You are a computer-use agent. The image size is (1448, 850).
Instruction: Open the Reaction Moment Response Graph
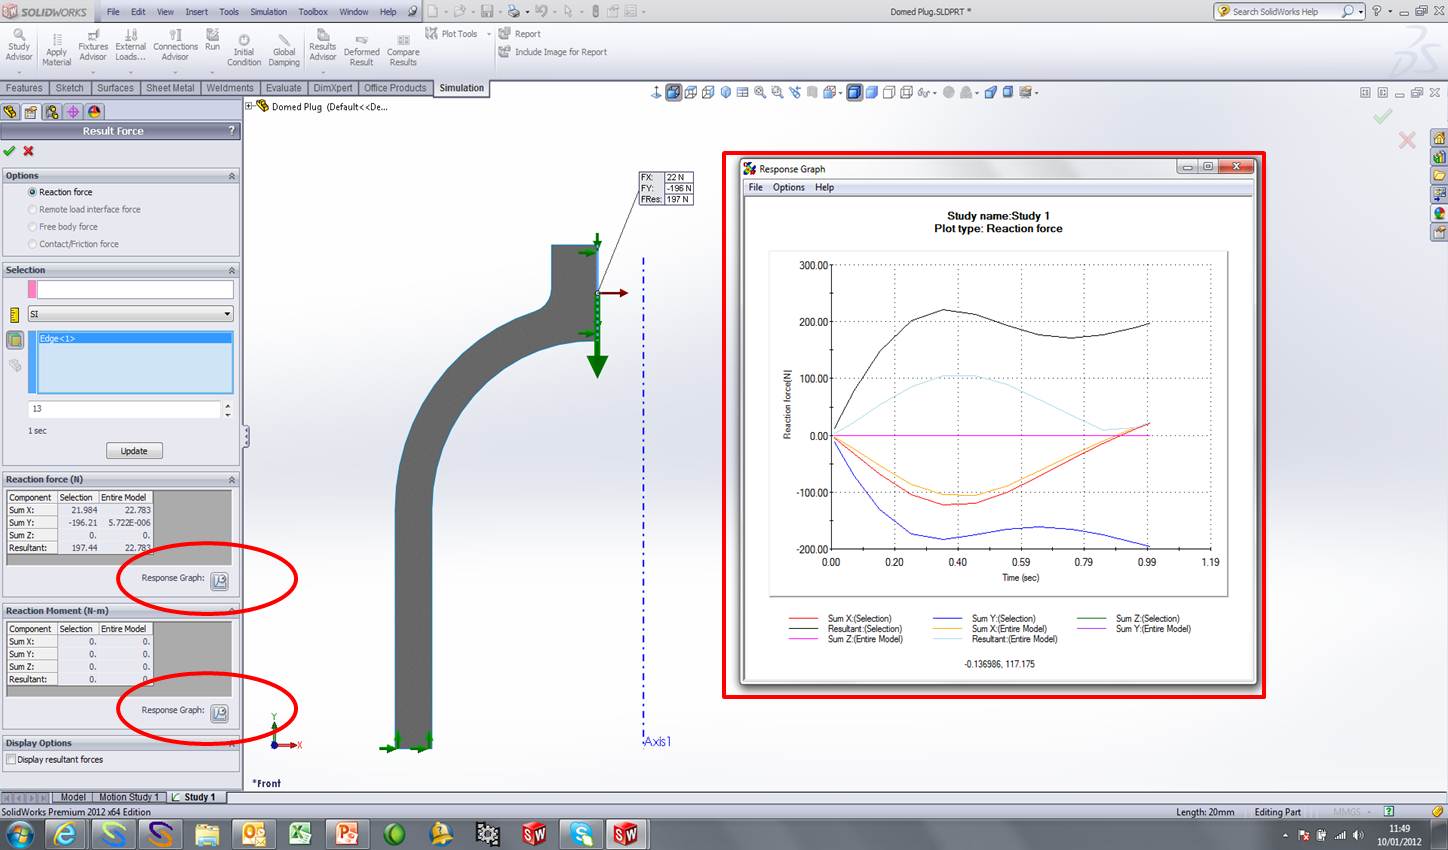tap(219, 712)
